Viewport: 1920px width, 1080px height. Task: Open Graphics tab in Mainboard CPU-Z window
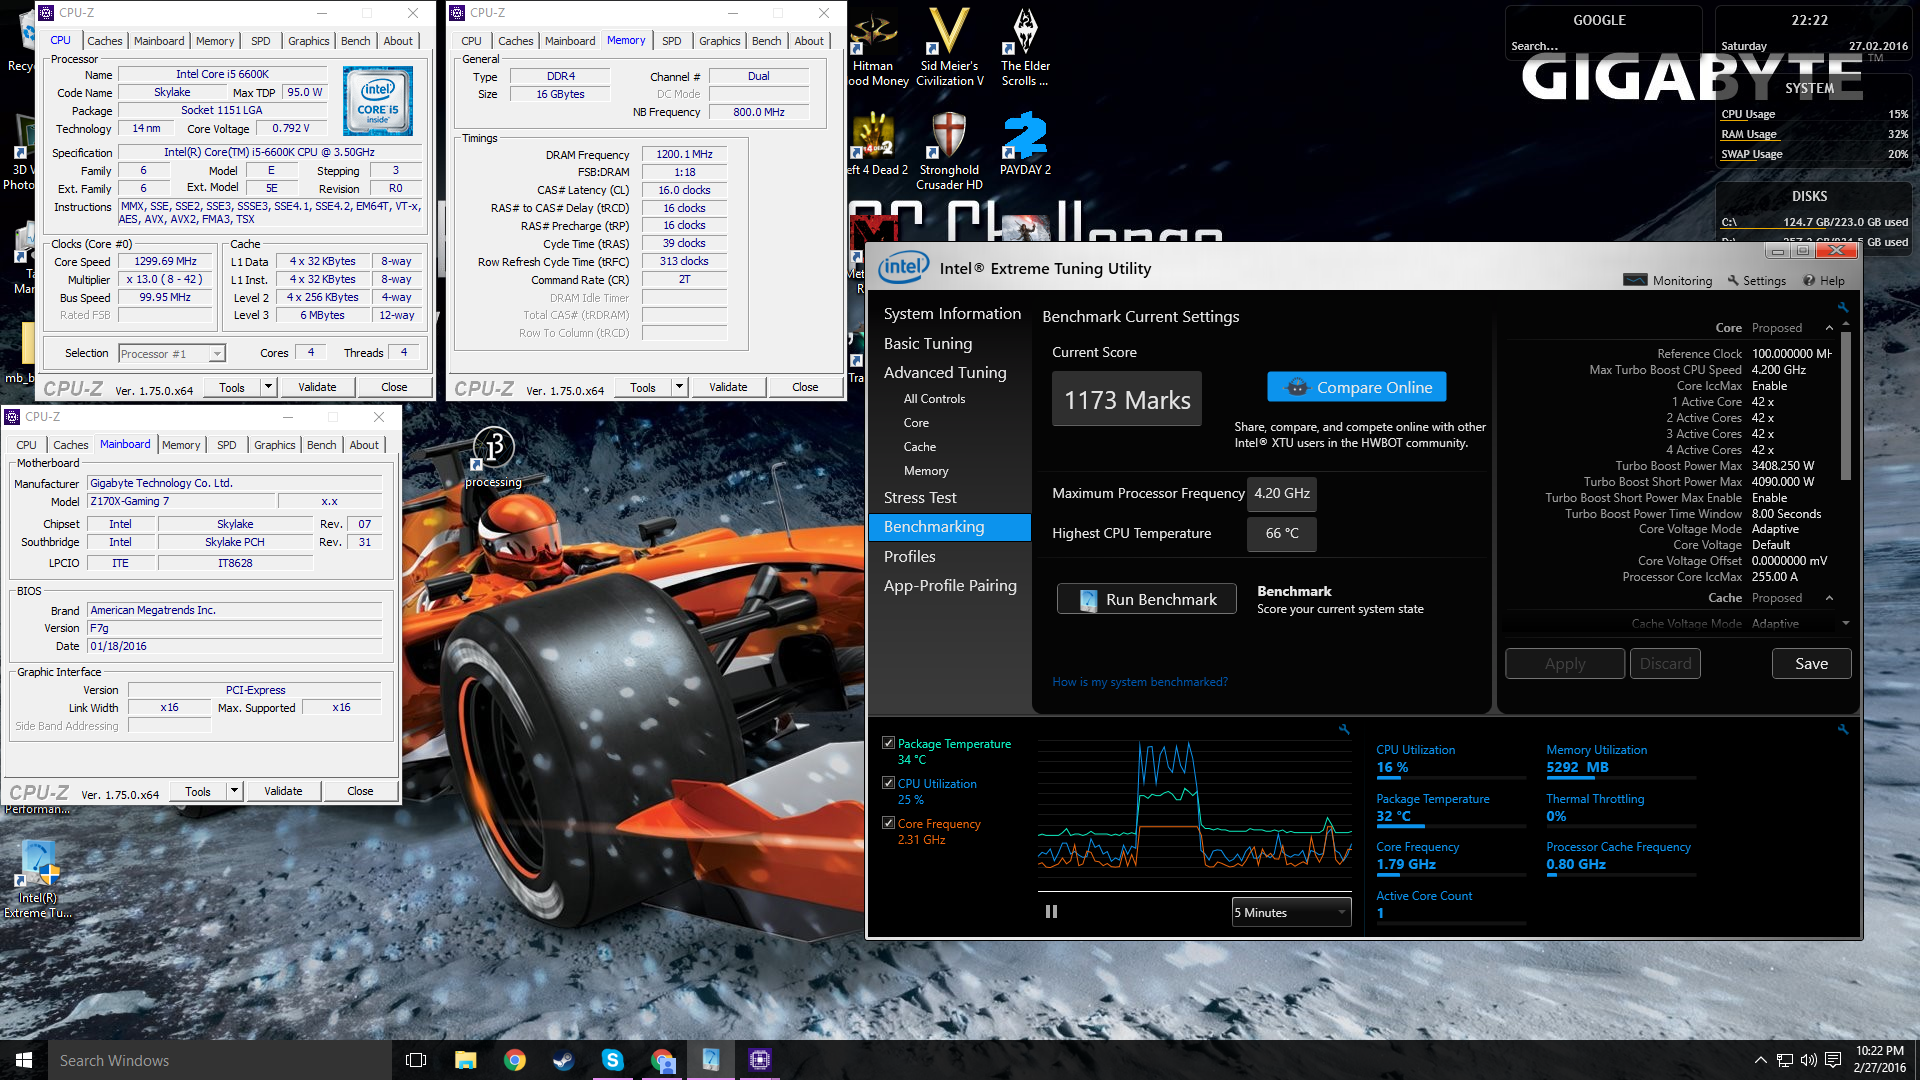point(274,445)
